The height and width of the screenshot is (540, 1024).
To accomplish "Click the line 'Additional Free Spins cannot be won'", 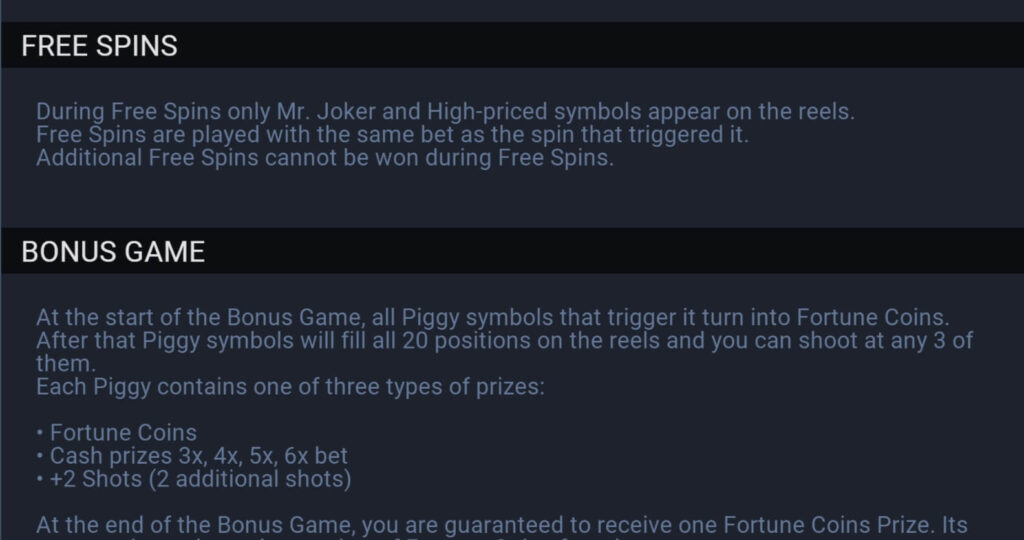I will (x=325, y=158).
